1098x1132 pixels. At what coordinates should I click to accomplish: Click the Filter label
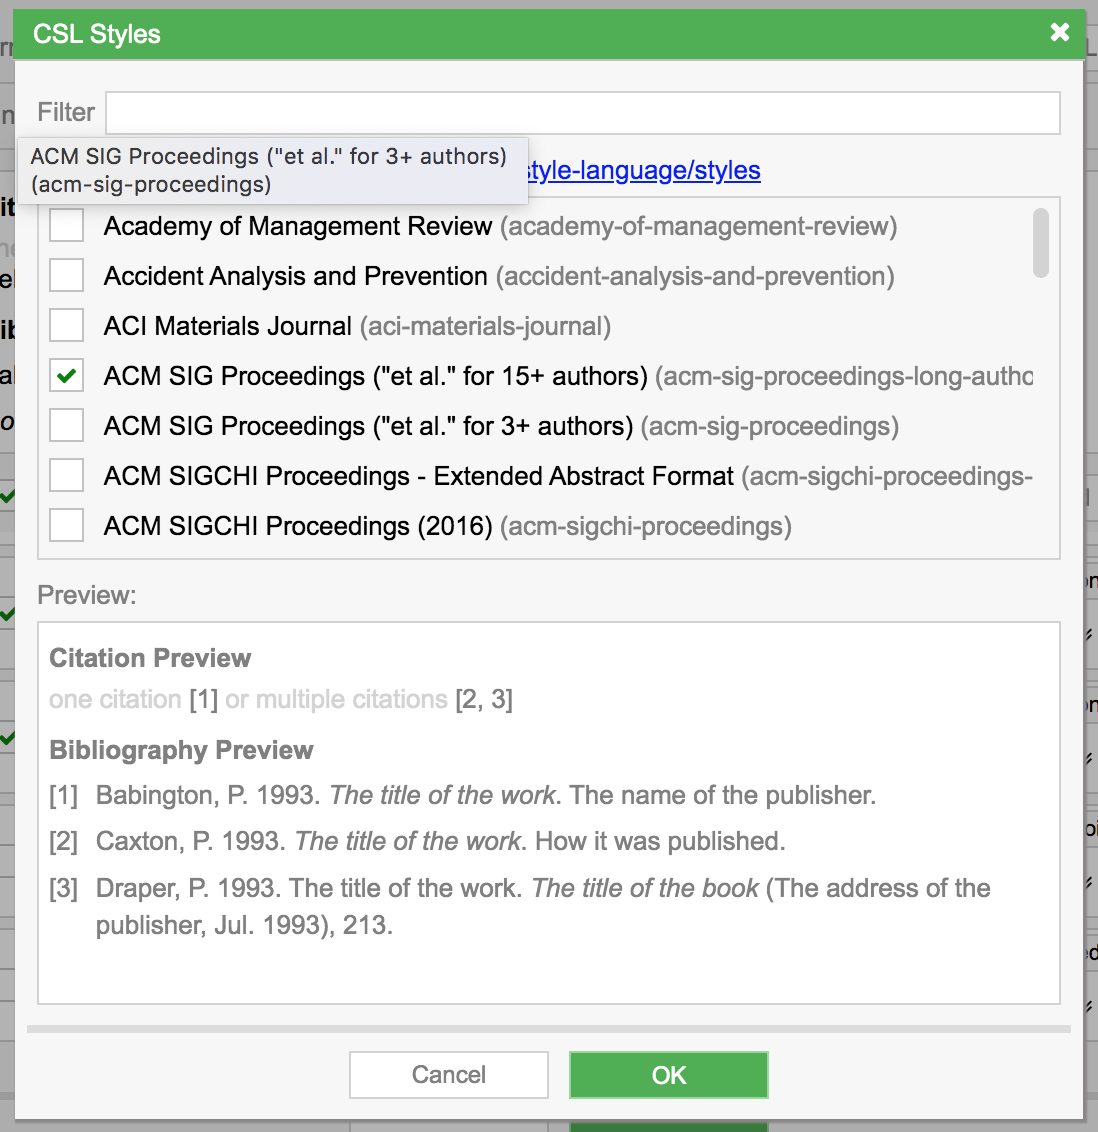tap(66, 113)
